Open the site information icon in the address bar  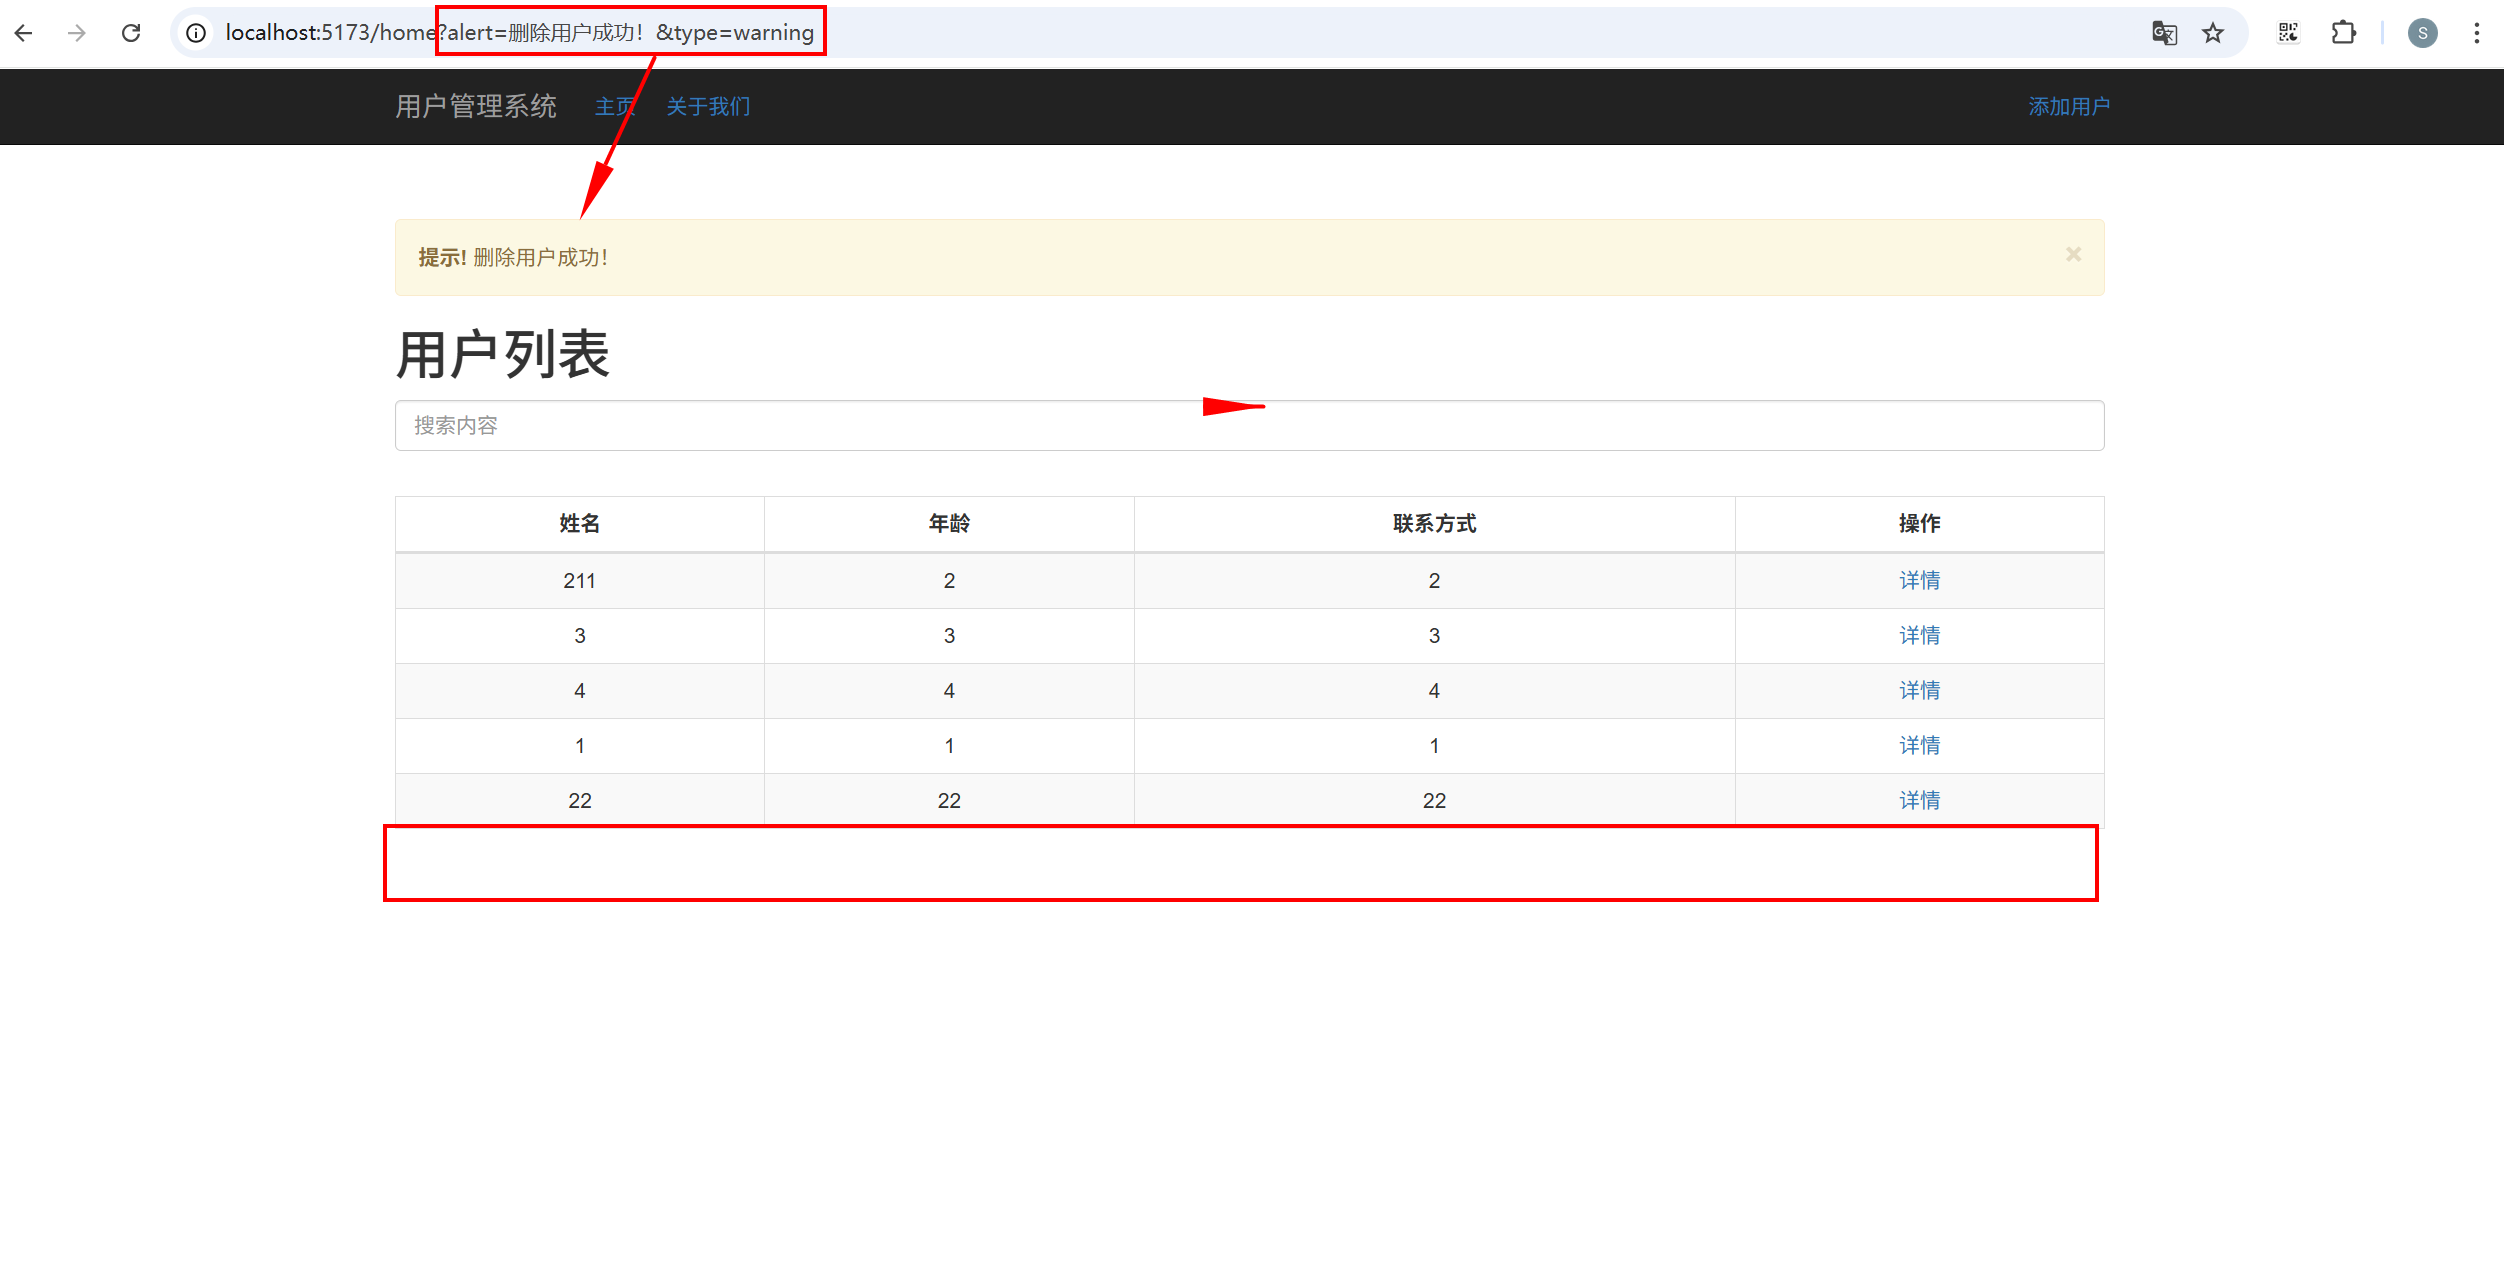click(197, 33)
